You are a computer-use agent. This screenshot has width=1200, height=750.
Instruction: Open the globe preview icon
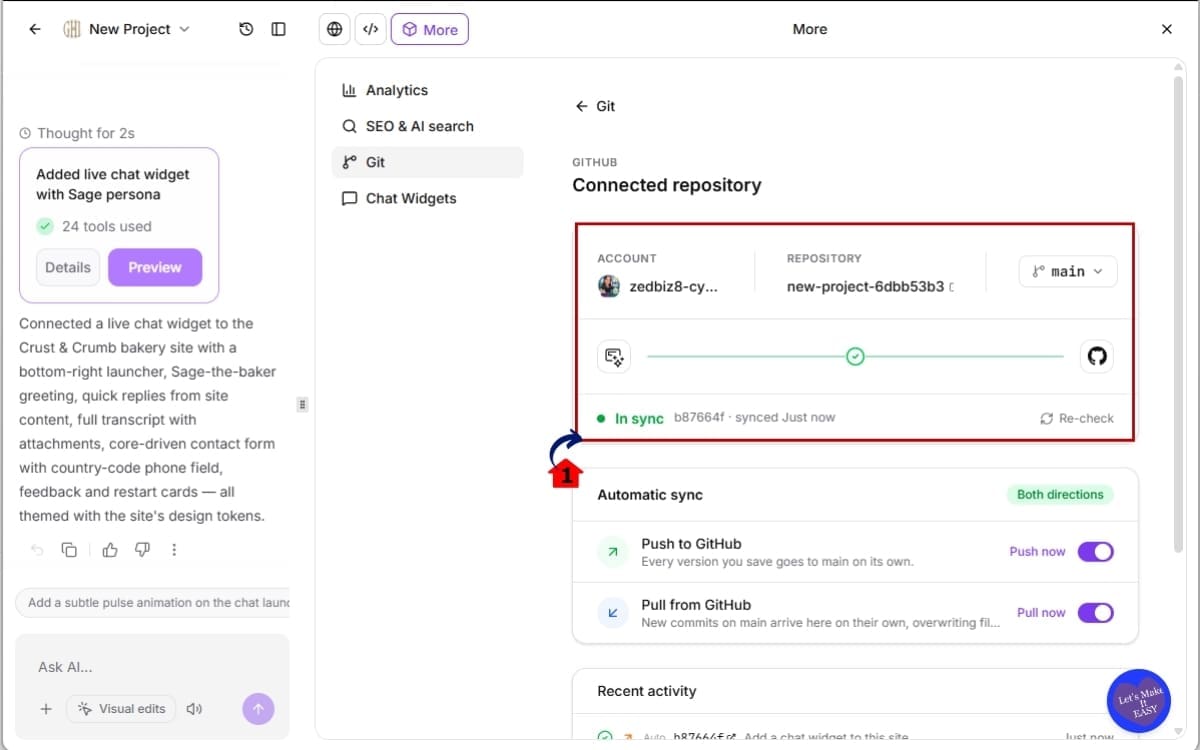[335, 29]
